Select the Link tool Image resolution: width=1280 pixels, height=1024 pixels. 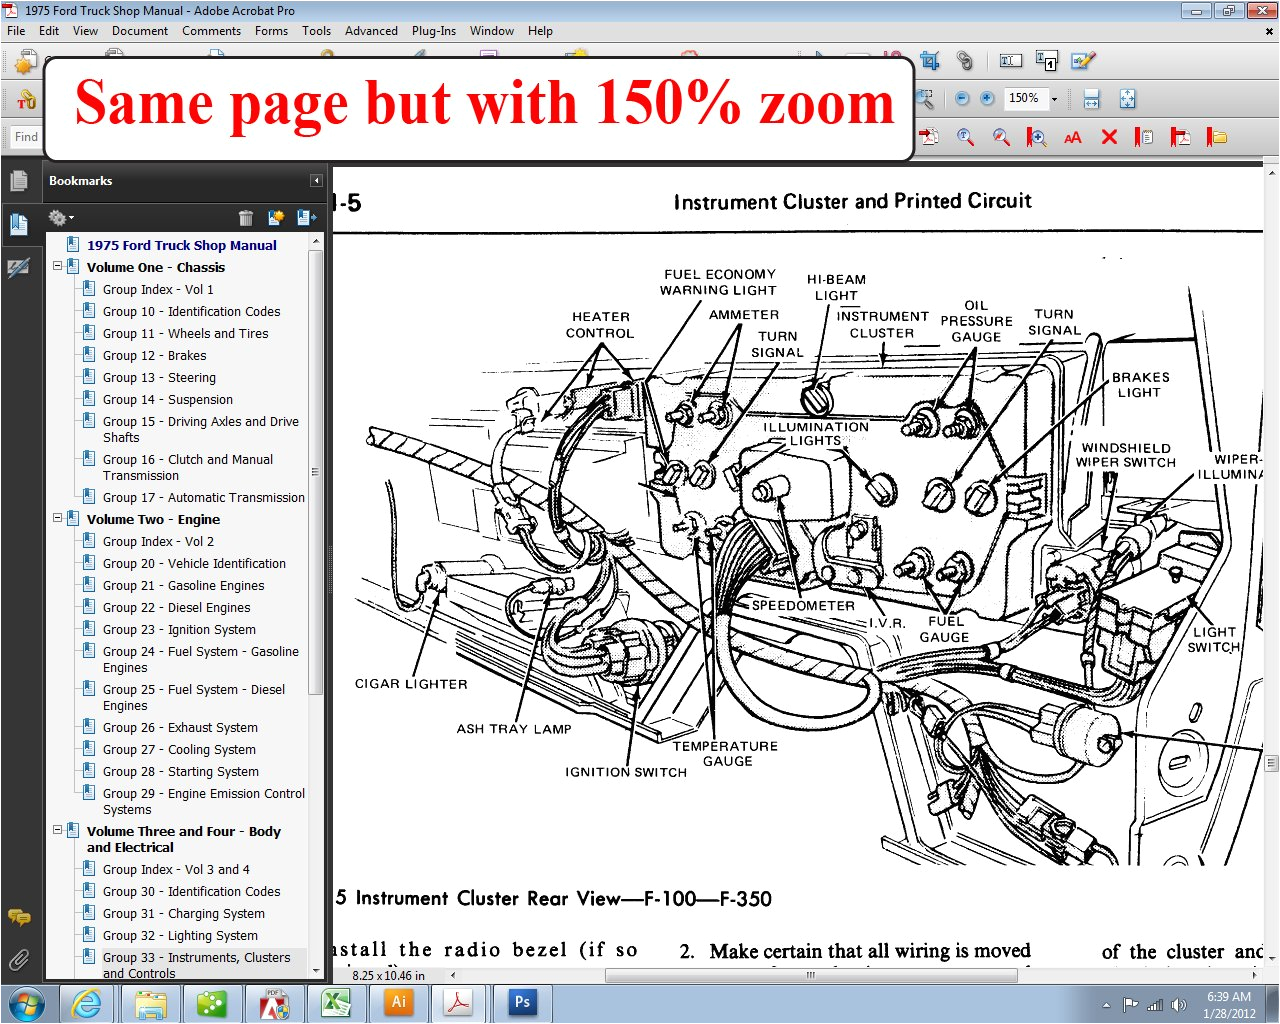965,60
